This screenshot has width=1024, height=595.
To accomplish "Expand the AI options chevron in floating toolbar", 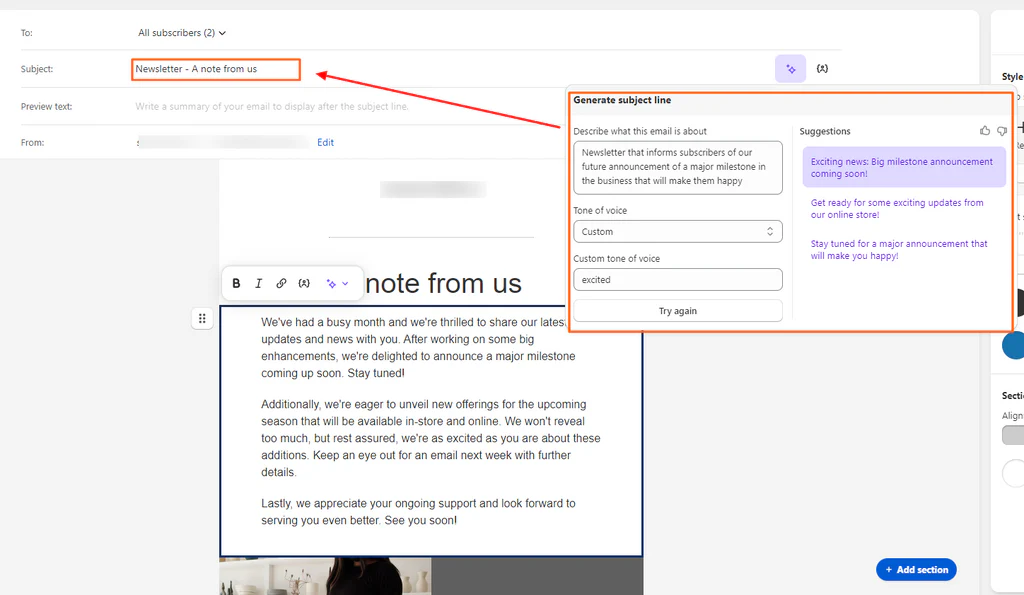I will 345,283.
